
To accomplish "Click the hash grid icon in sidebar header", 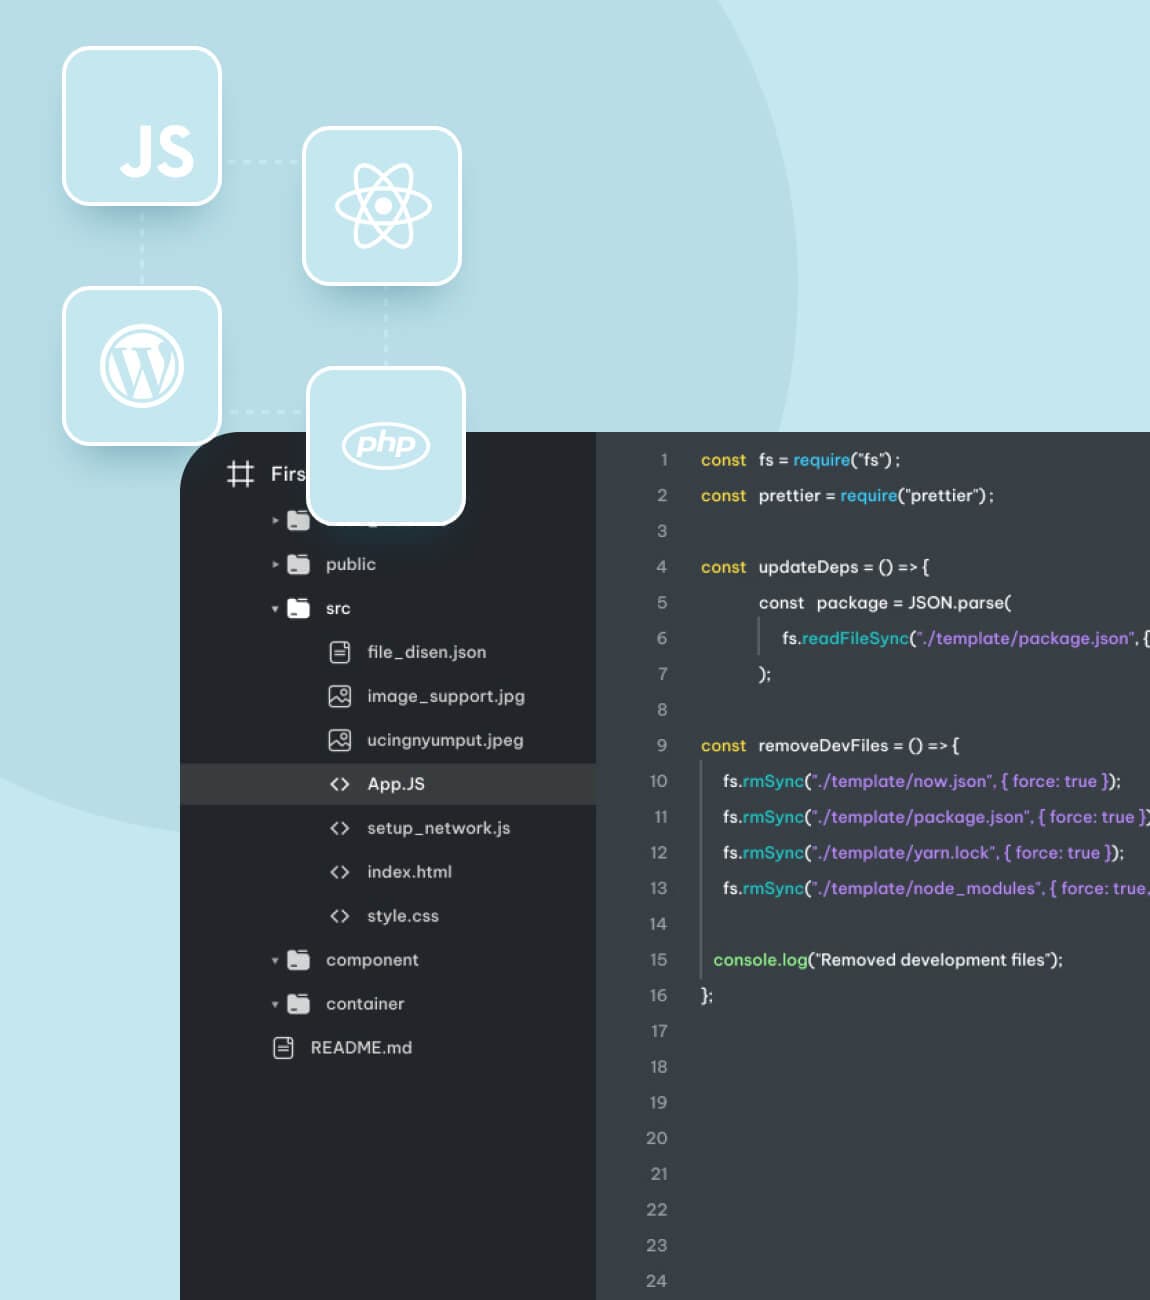I will (x=240, y=473).
